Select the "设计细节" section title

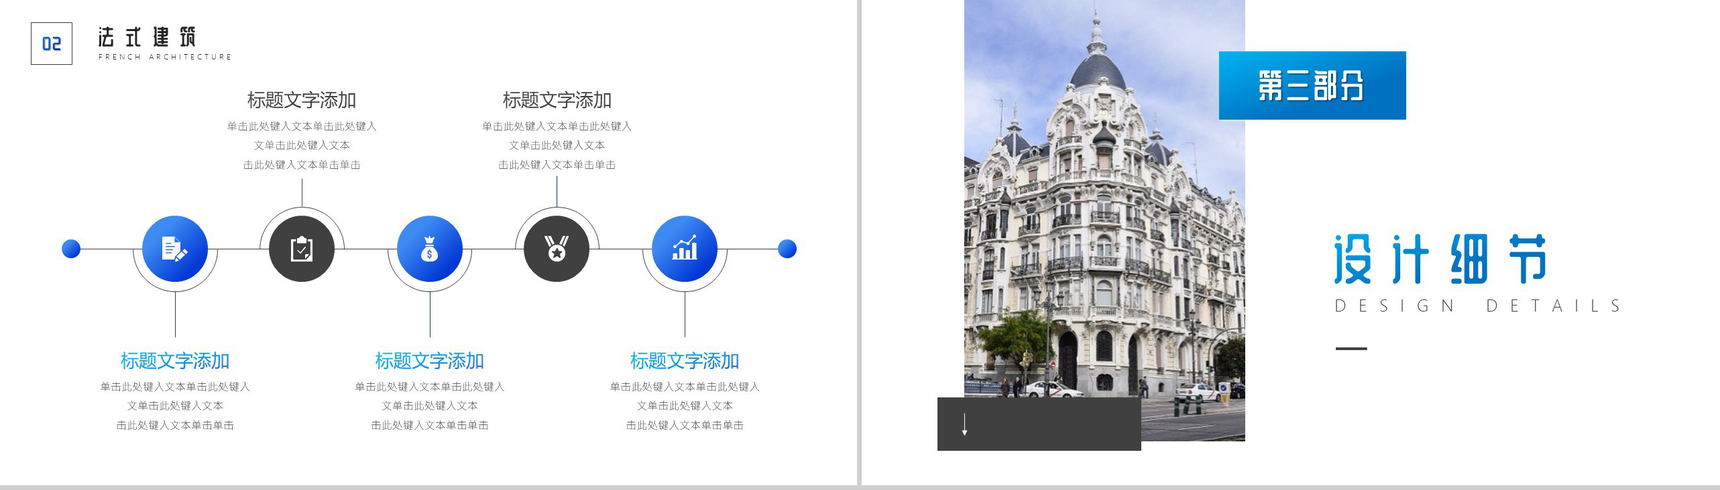1441,260
